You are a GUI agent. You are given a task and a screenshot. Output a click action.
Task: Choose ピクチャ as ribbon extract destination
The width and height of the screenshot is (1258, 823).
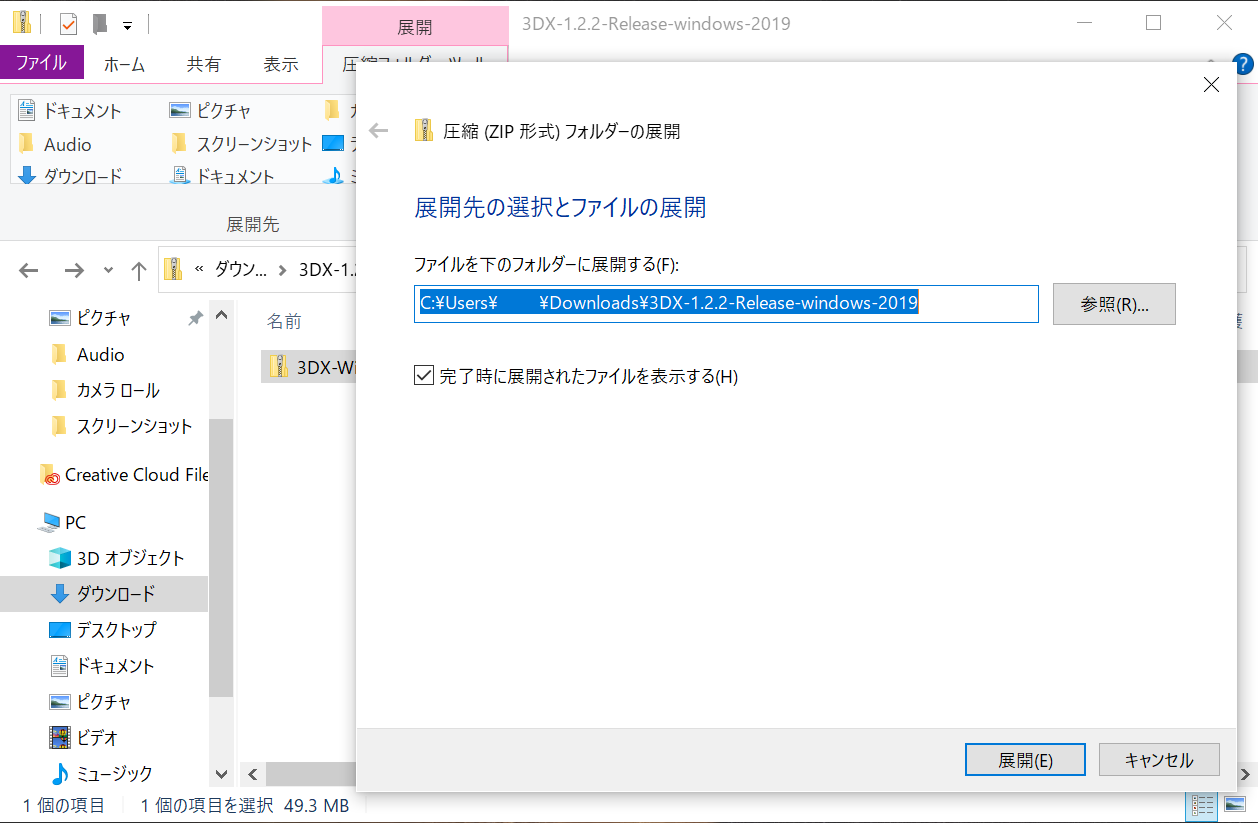[210, 111]
